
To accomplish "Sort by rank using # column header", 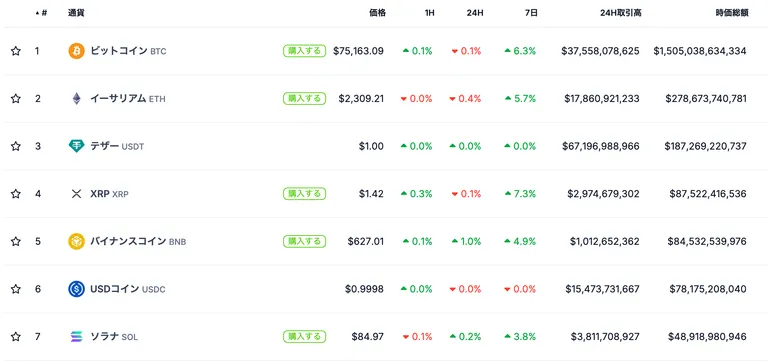I will click(42, 13).
